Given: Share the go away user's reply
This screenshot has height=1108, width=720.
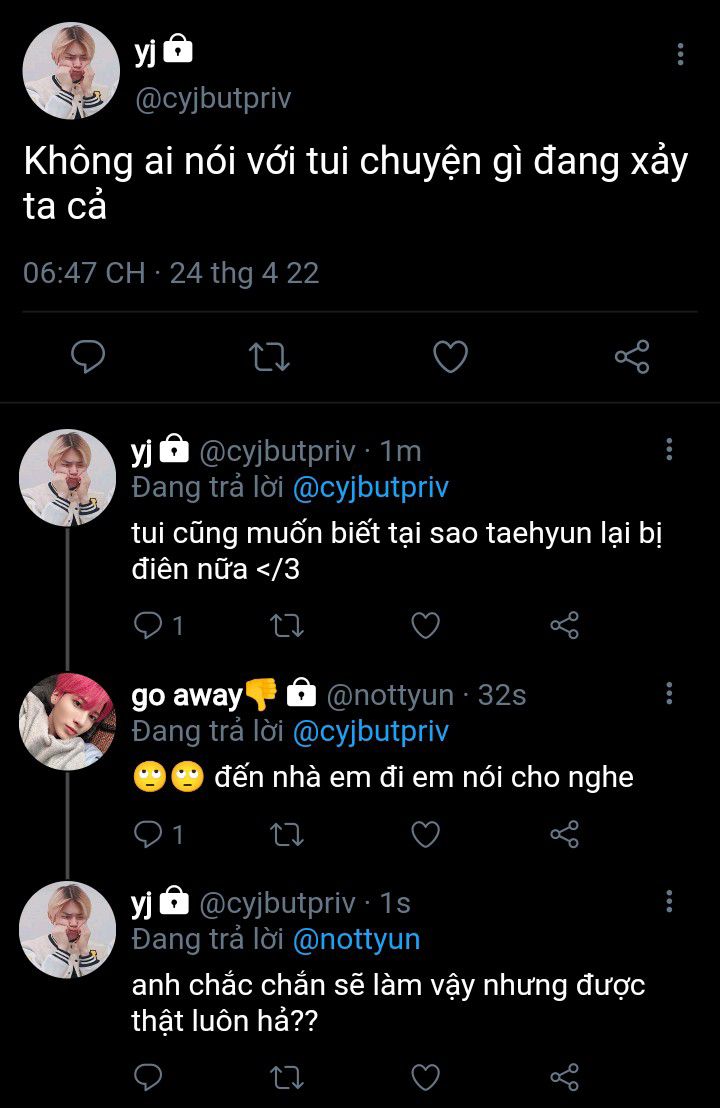Looking at the screenshot, I should 565,834.
